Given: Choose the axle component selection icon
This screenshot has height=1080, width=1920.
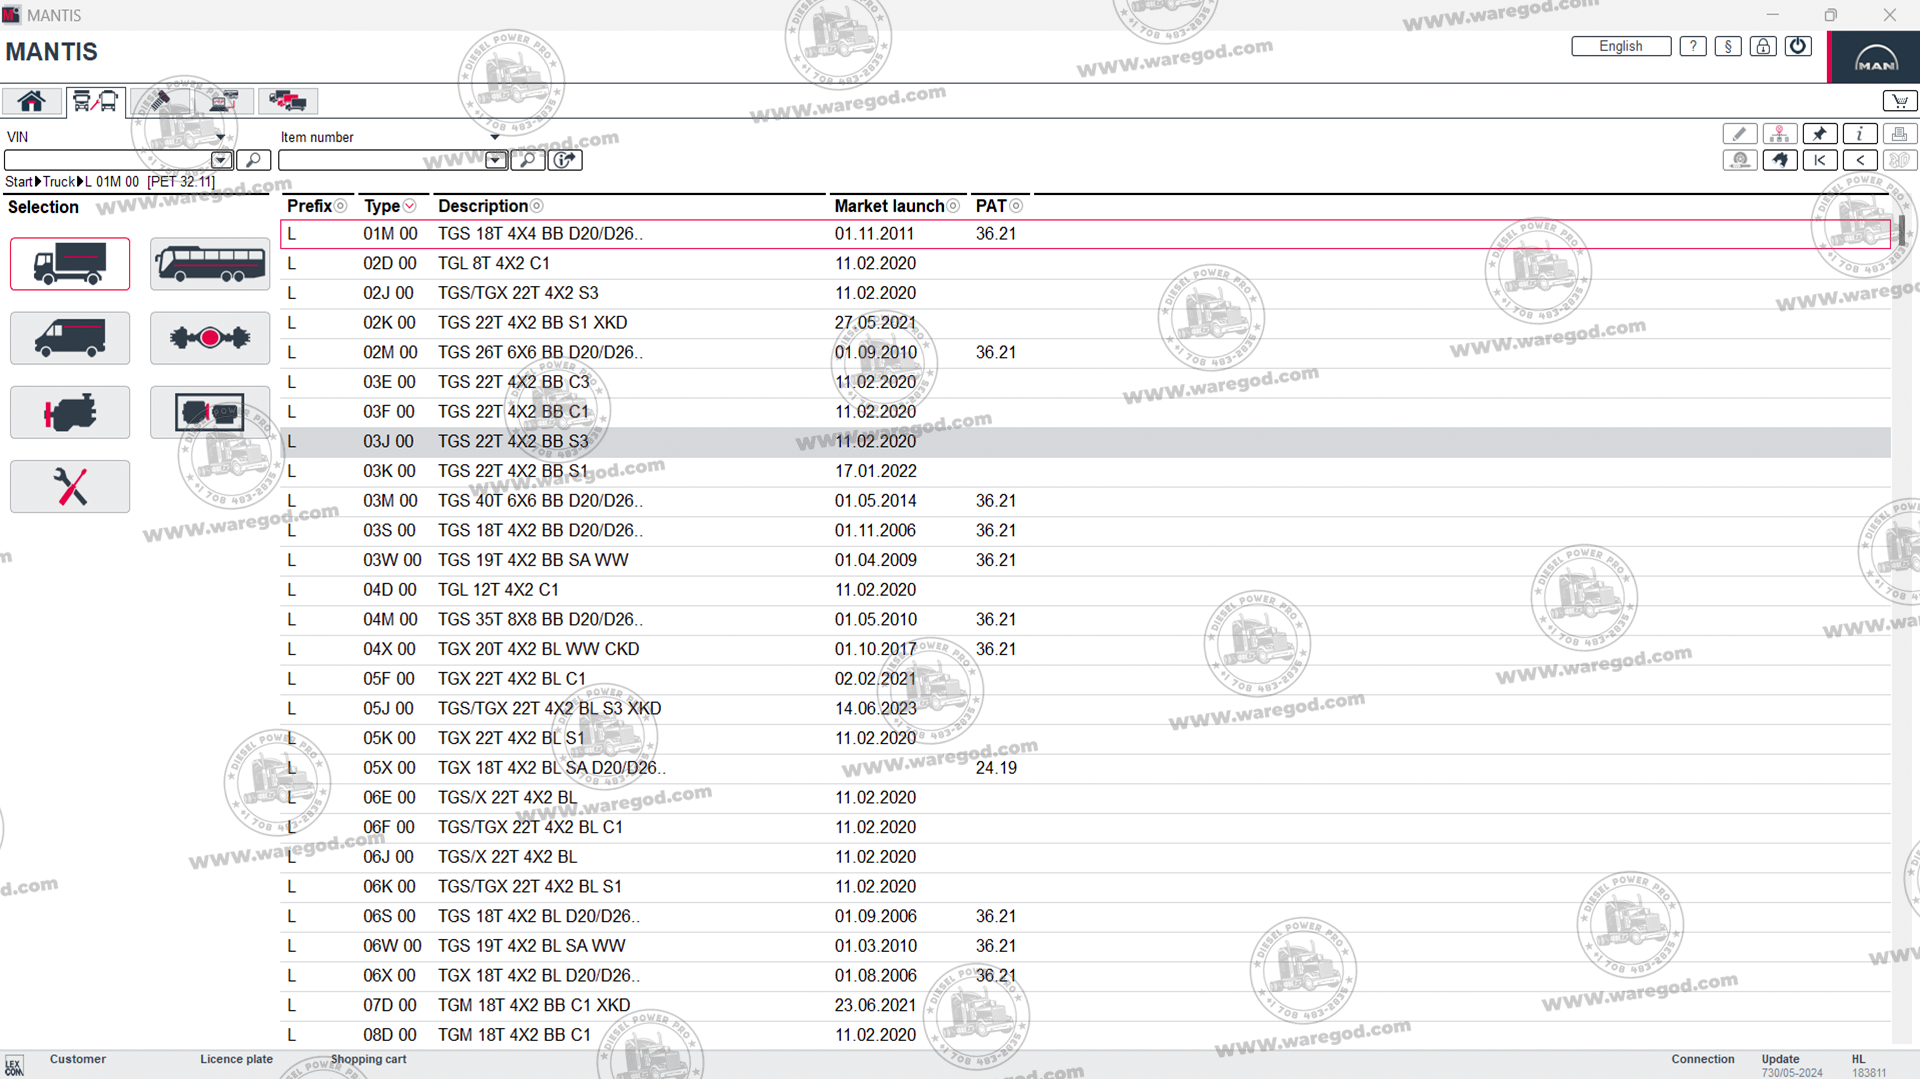Looking at the screenshot, I should coord(210,338).
